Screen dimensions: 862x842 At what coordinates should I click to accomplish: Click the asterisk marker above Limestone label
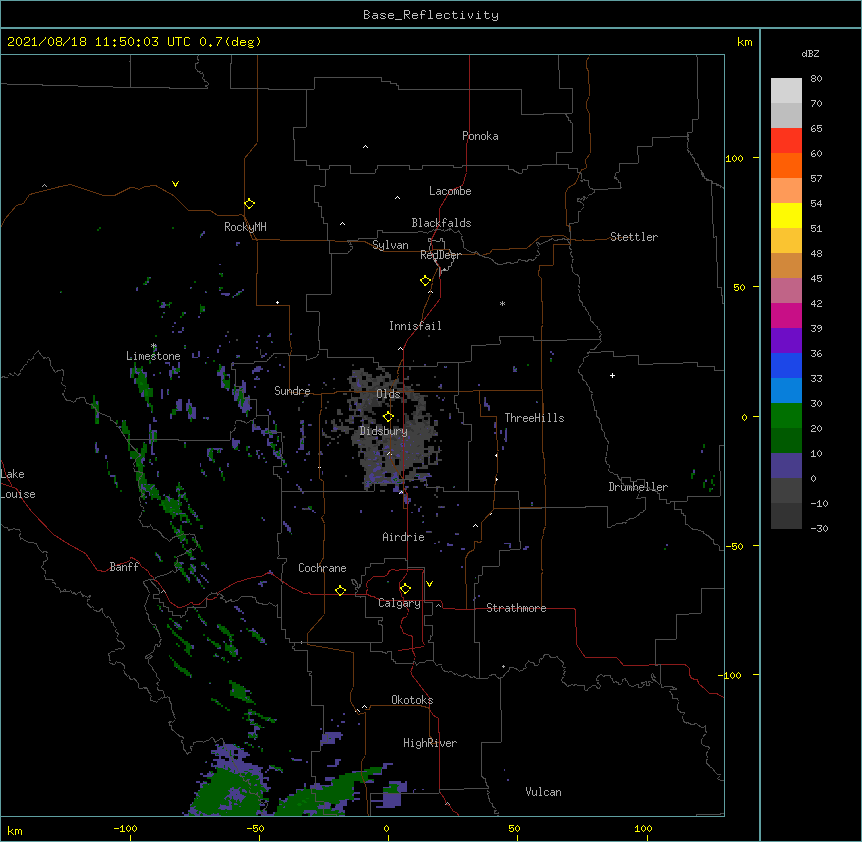click(154, 346)
